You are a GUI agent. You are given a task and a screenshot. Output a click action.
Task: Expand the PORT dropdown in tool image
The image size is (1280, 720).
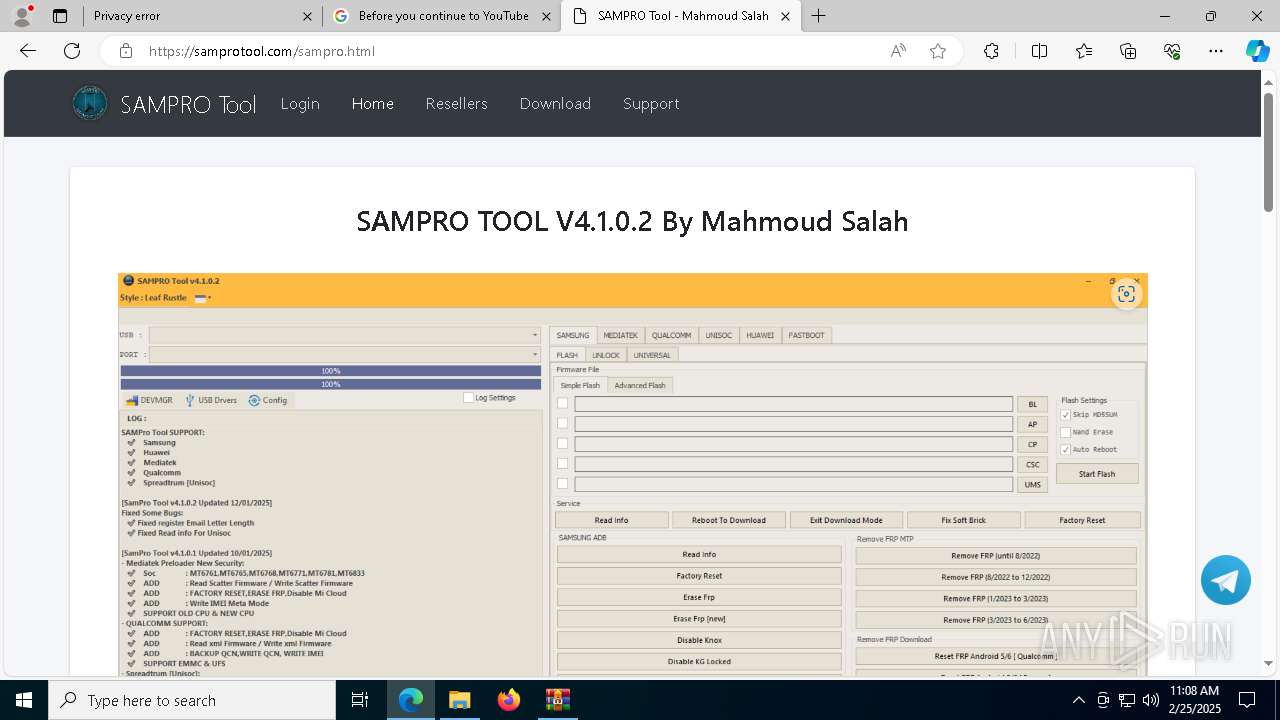tap(535, 354)
